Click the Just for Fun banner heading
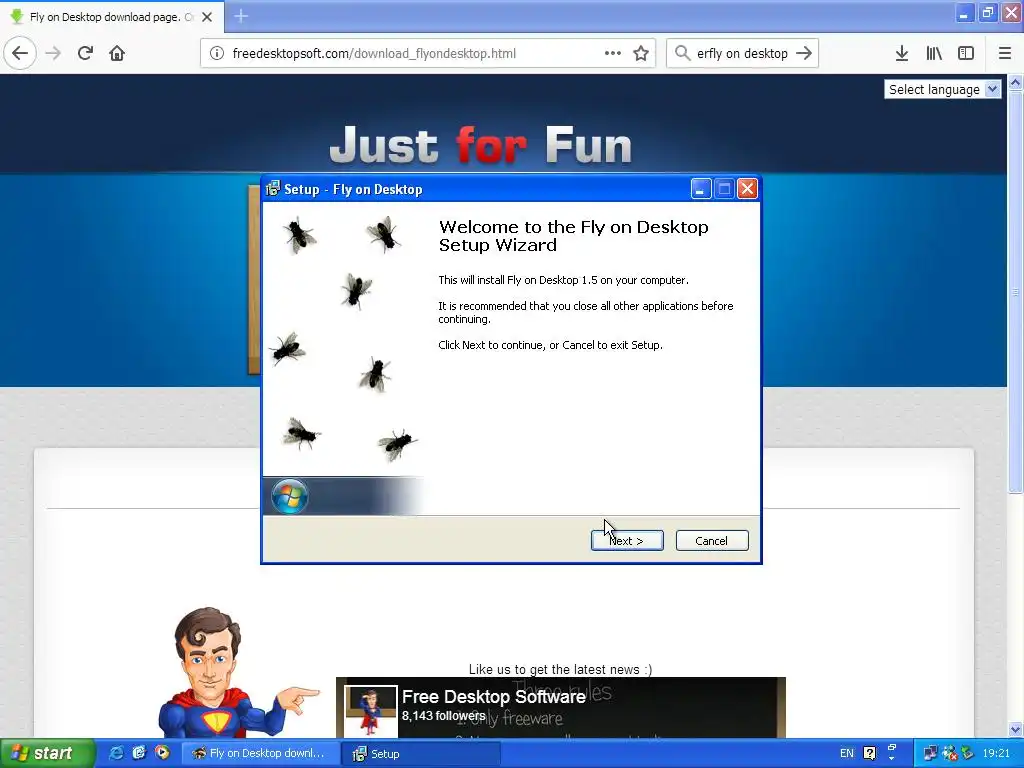This screenshot has width=1024, height=768. (x=481, y=144)
